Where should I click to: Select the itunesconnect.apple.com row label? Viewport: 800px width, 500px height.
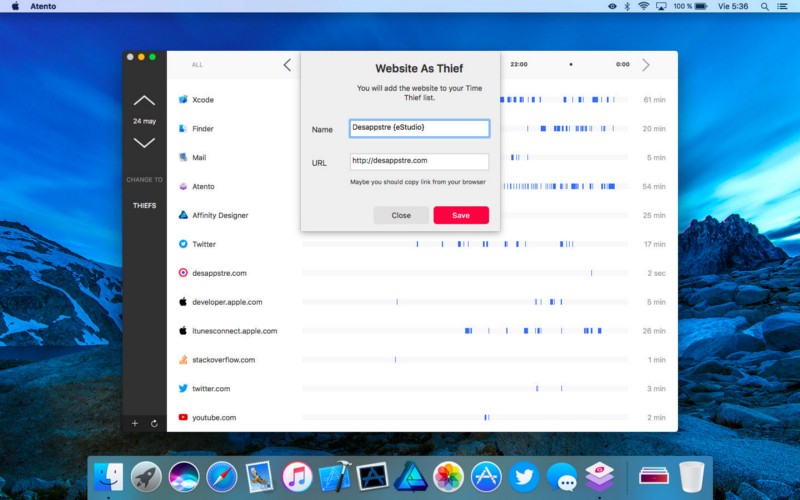(235, 331)
